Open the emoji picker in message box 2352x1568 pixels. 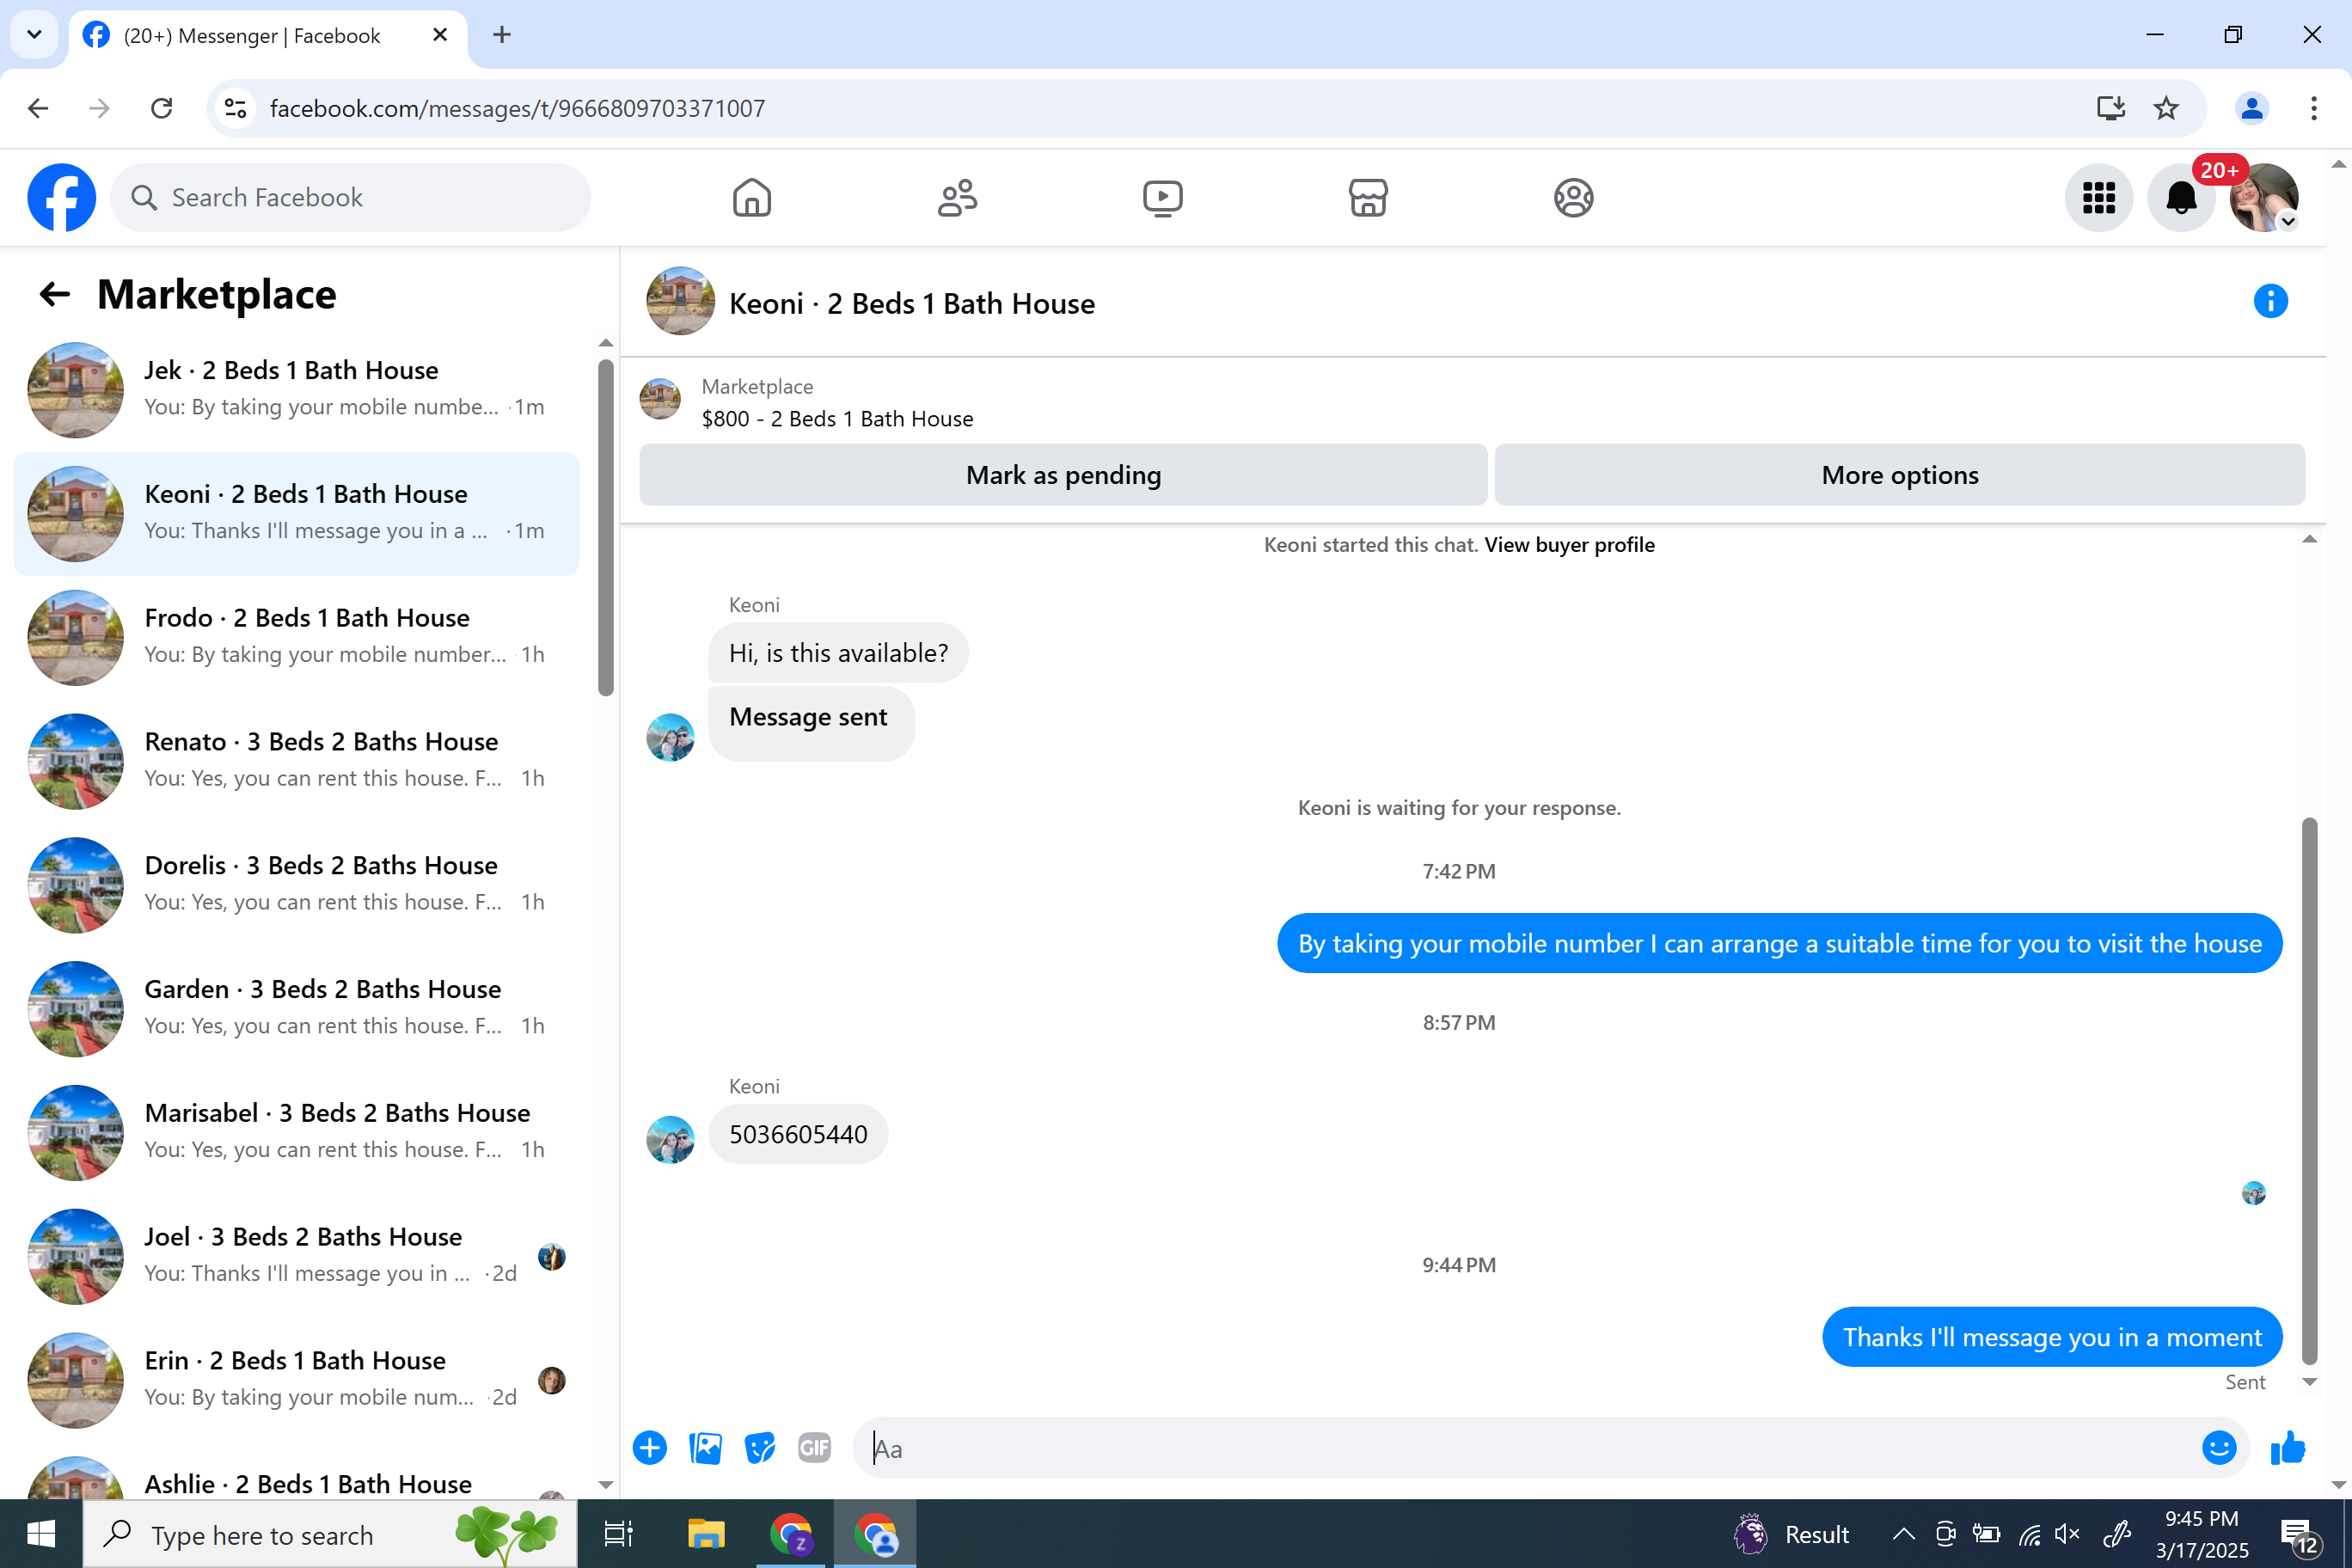click(2218, 1447)
